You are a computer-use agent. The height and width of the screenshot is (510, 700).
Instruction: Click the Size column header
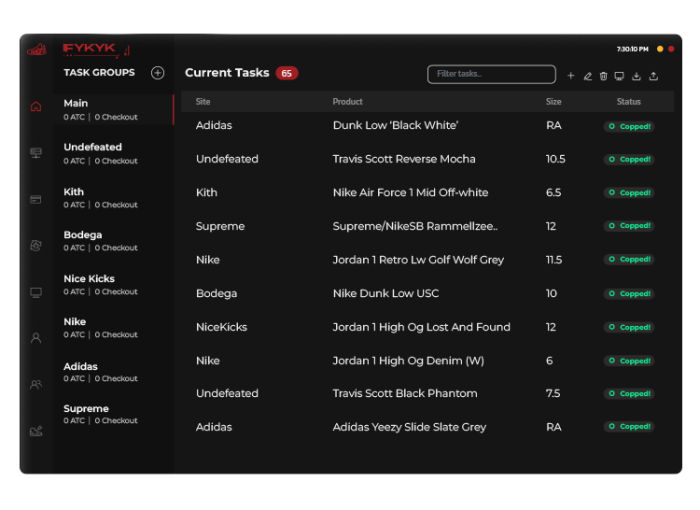coord(553,102)
